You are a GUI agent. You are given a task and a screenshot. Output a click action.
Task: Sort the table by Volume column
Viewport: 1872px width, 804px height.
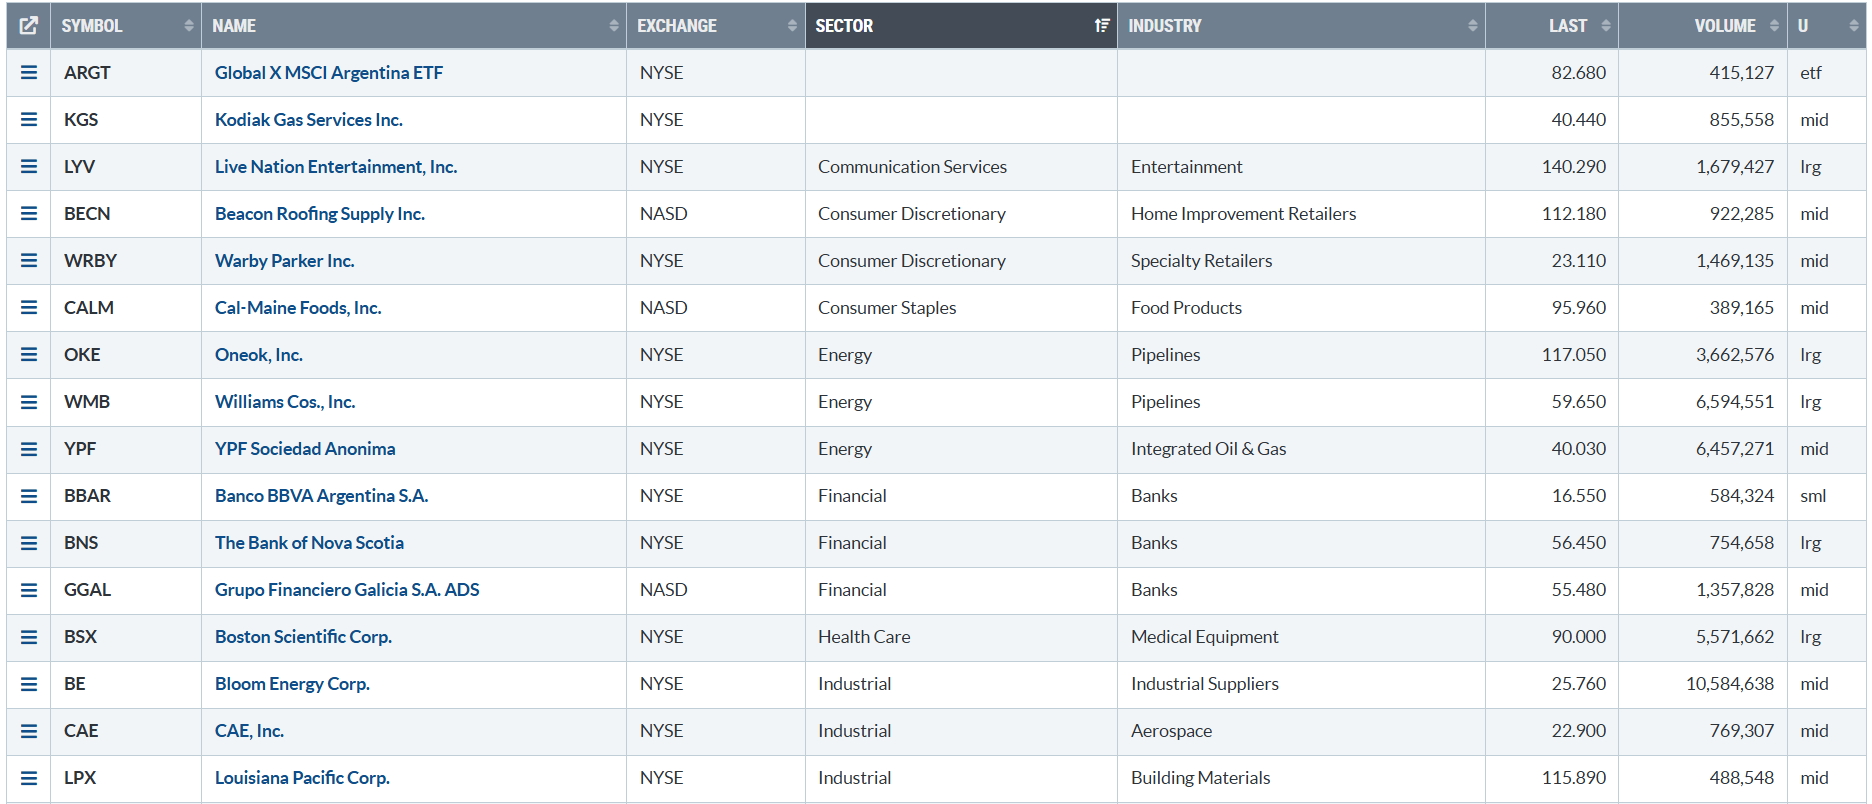click(1725, 26)
